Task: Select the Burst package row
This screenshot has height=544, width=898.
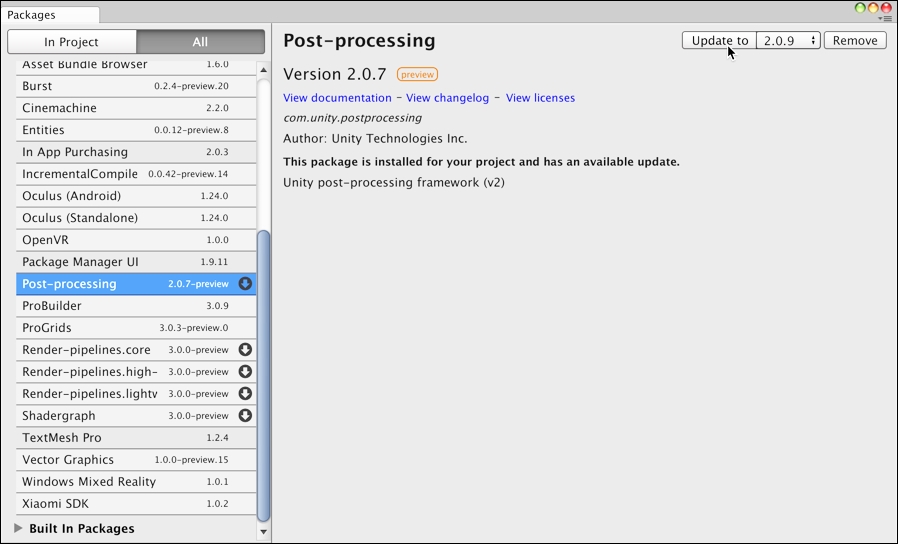Action: [x=136, y=86]
